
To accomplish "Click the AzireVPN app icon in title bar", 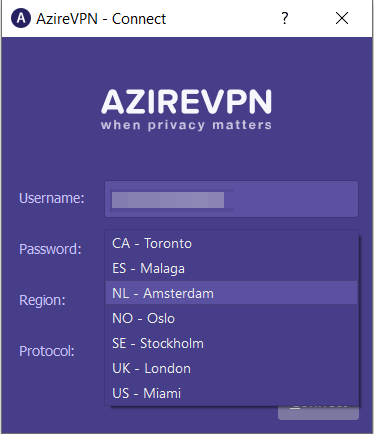I will [x=21, y=18].
